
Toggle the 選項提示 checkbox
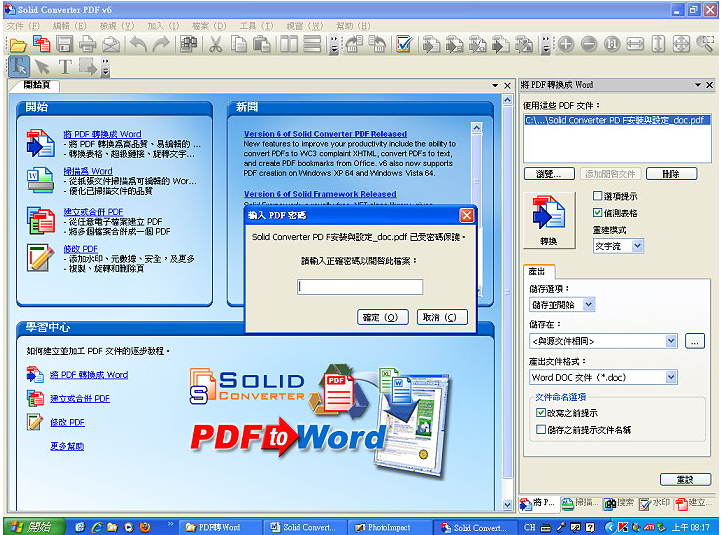tap(597, 196)
